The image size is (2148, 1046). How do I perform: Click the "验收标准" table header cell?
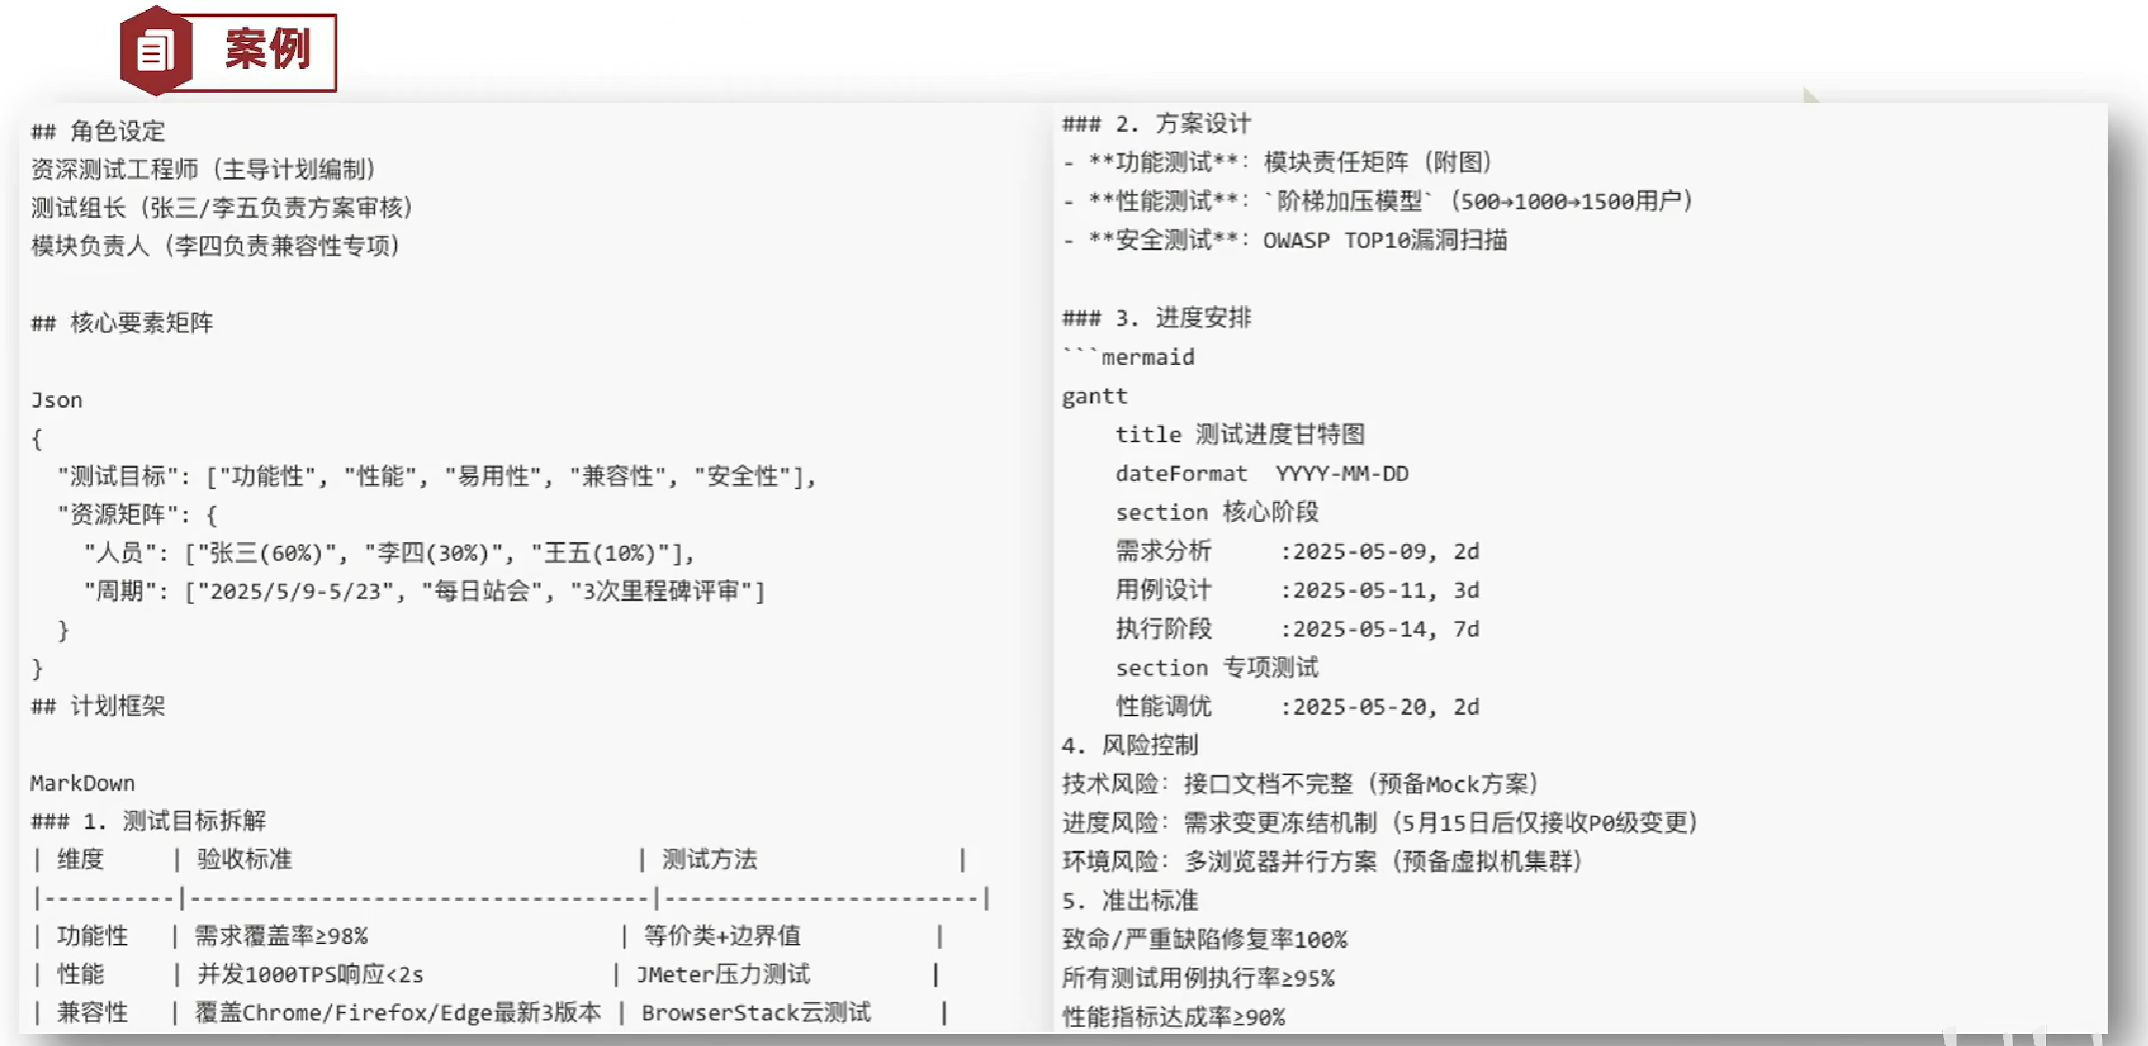pos(244,859)
